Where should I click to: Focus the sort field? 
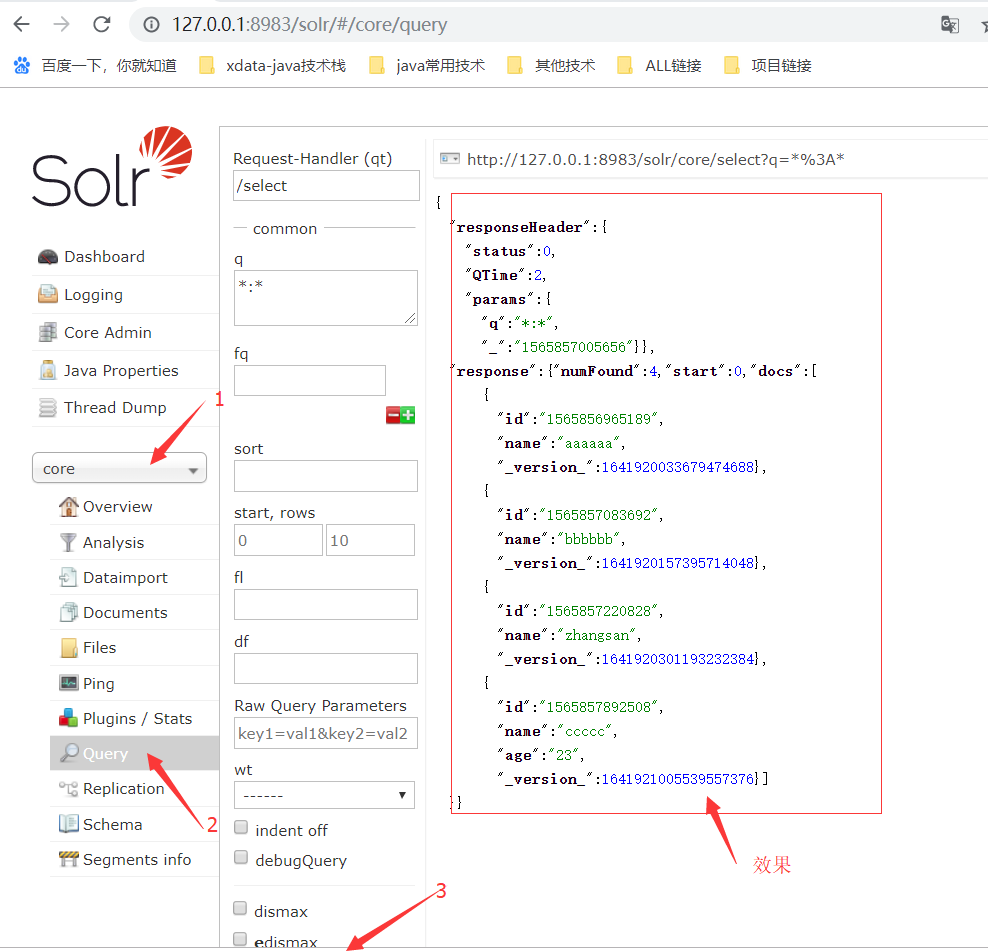coord(326,476)
